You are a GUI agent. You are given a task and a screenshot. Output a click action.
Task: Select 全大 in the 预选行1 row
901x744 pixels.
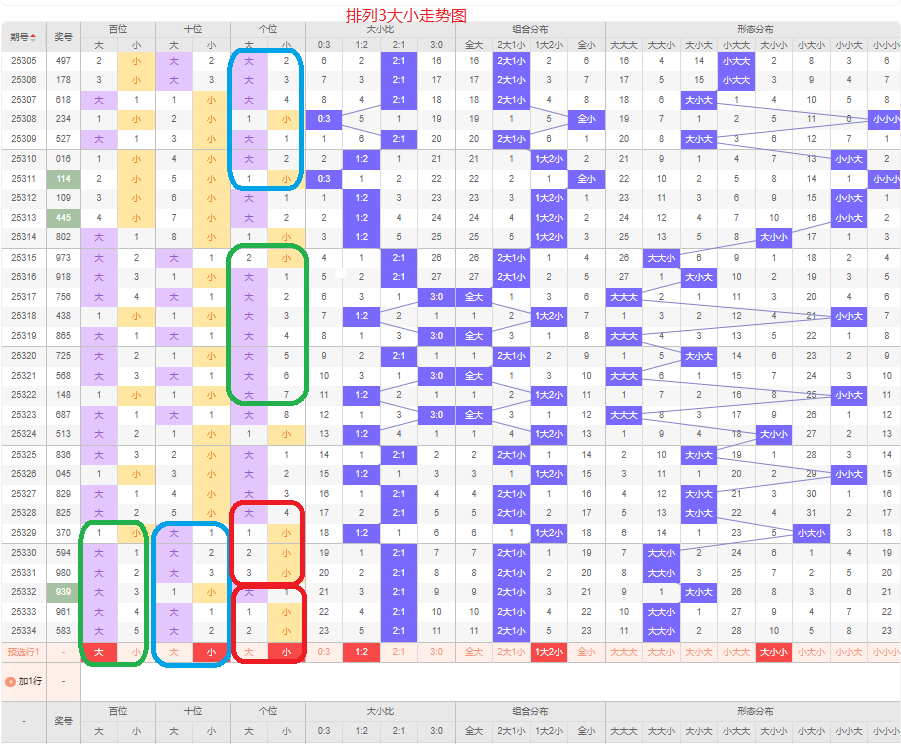[x=474, y=652]
